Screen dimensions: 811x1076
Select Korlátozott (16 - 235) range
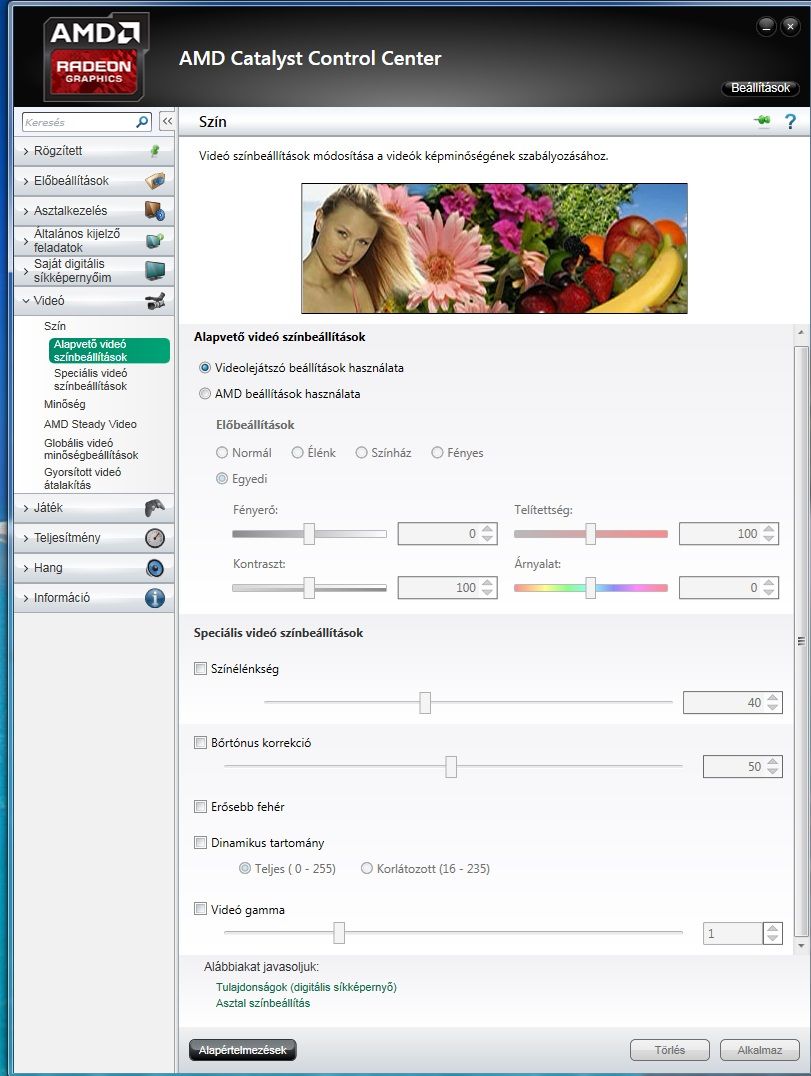tap(366, 869)
